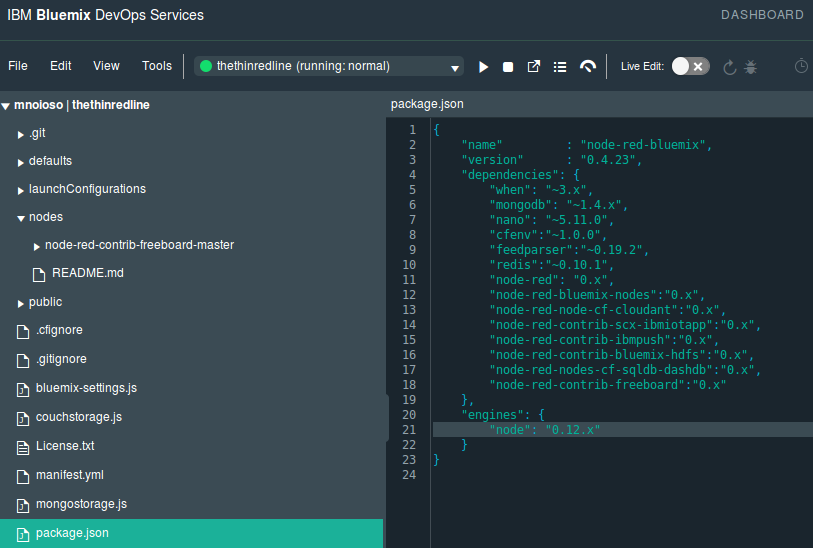Click the debug bug icon

[x=750, y=67]
